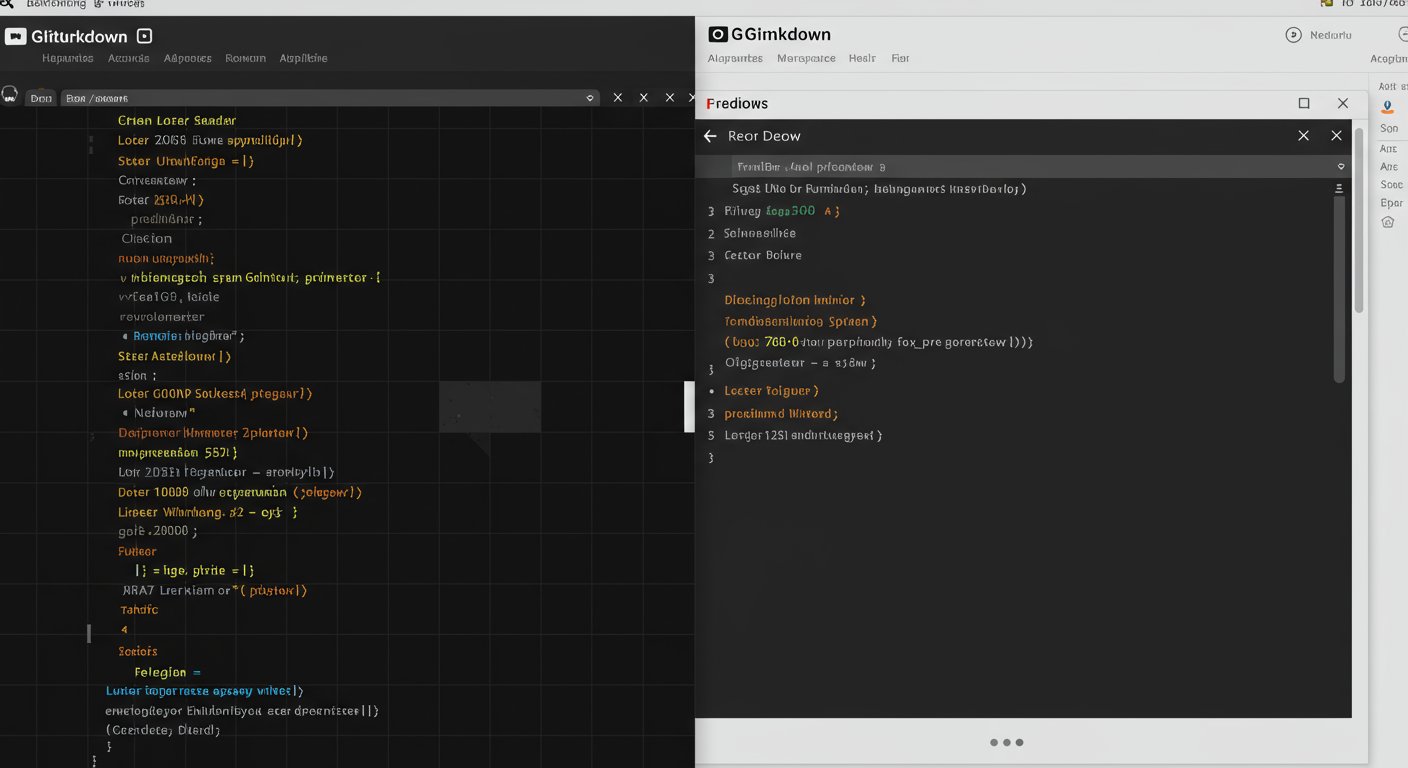Open the chevron at the end of the search bar

click(x=589, y=97)
